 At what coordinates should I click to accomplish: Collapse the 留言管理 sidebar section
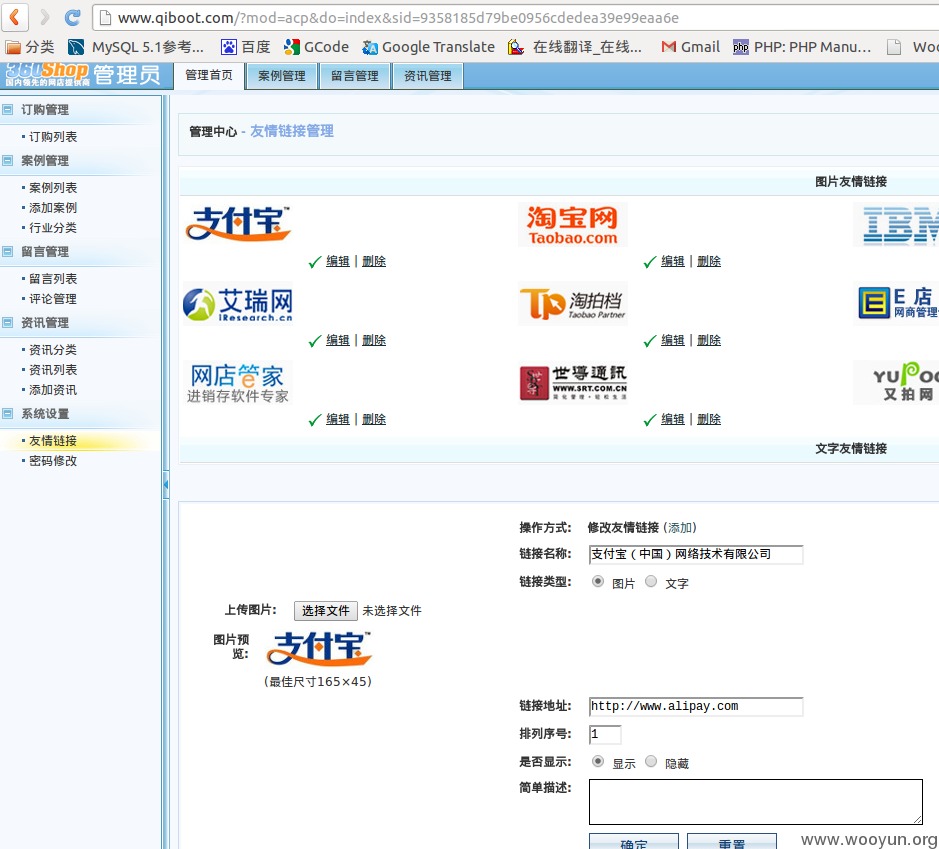coord(7,251)
